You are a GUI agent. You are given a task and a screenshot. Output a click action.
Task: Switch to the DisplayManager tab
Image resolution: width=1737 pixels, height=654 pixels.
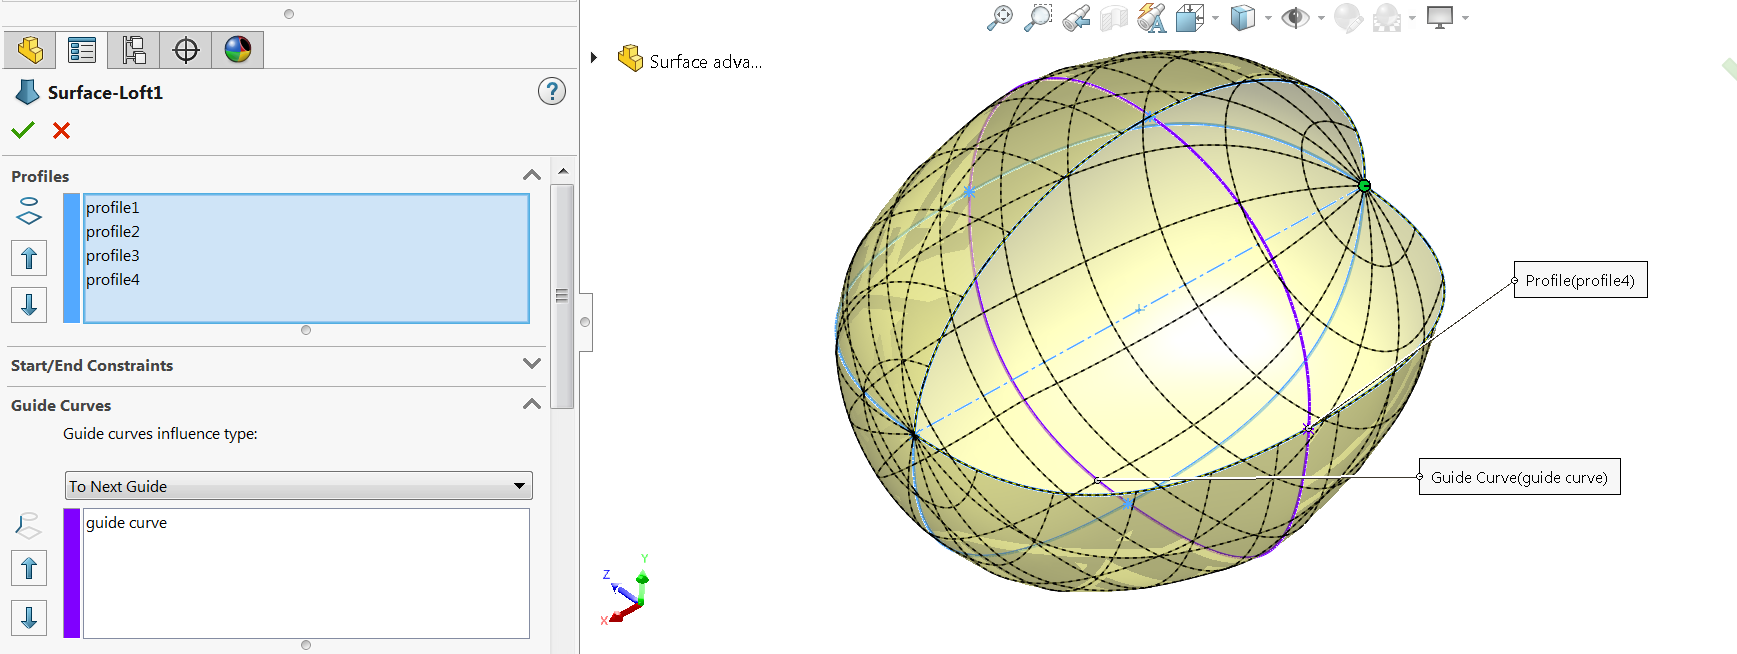pos(238,49)
